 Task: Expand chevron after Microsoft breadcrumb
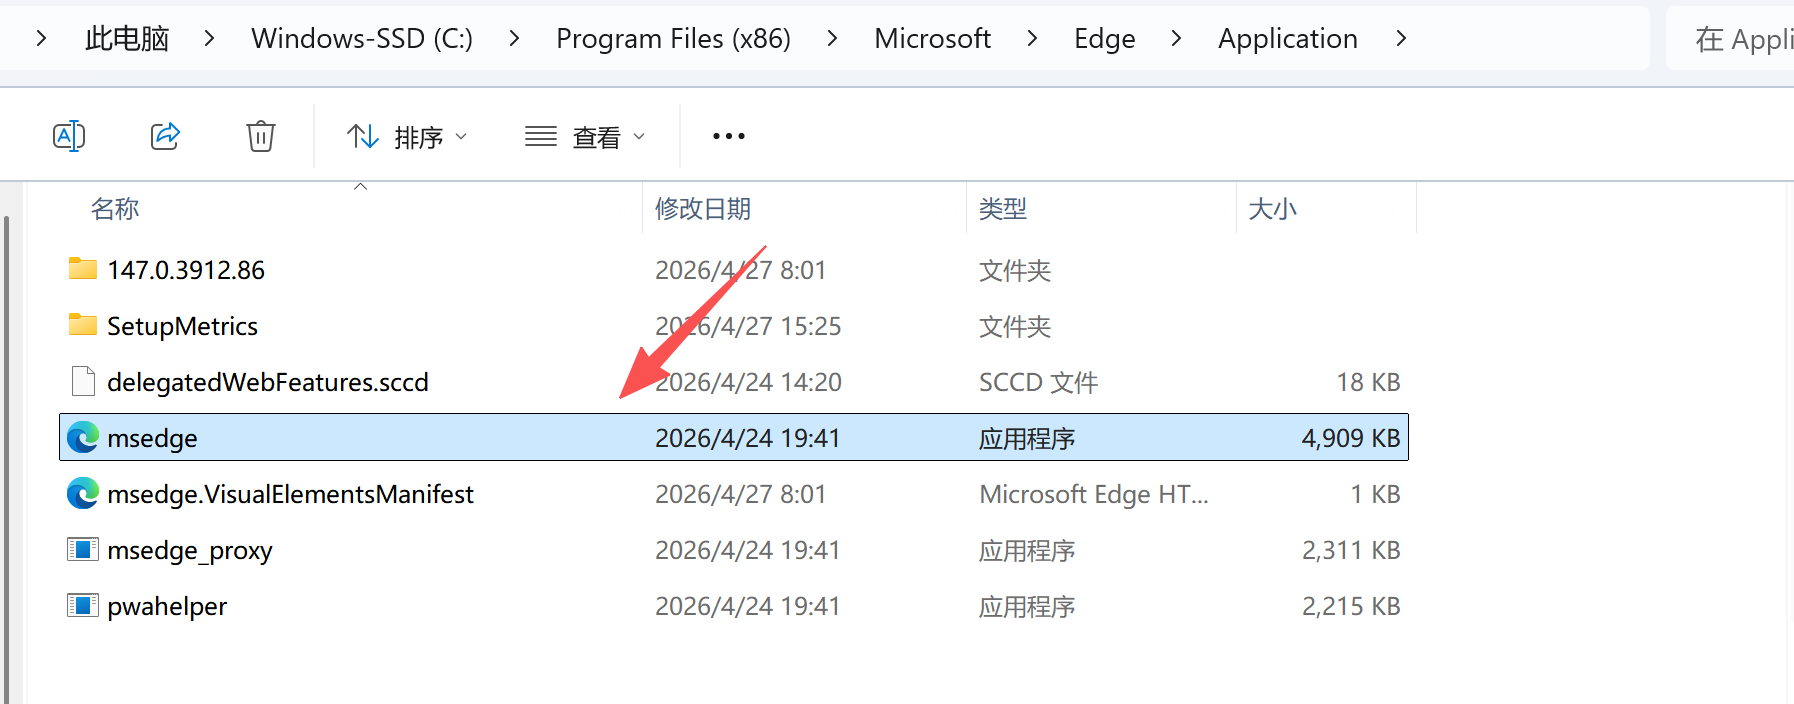[1032, 39]
